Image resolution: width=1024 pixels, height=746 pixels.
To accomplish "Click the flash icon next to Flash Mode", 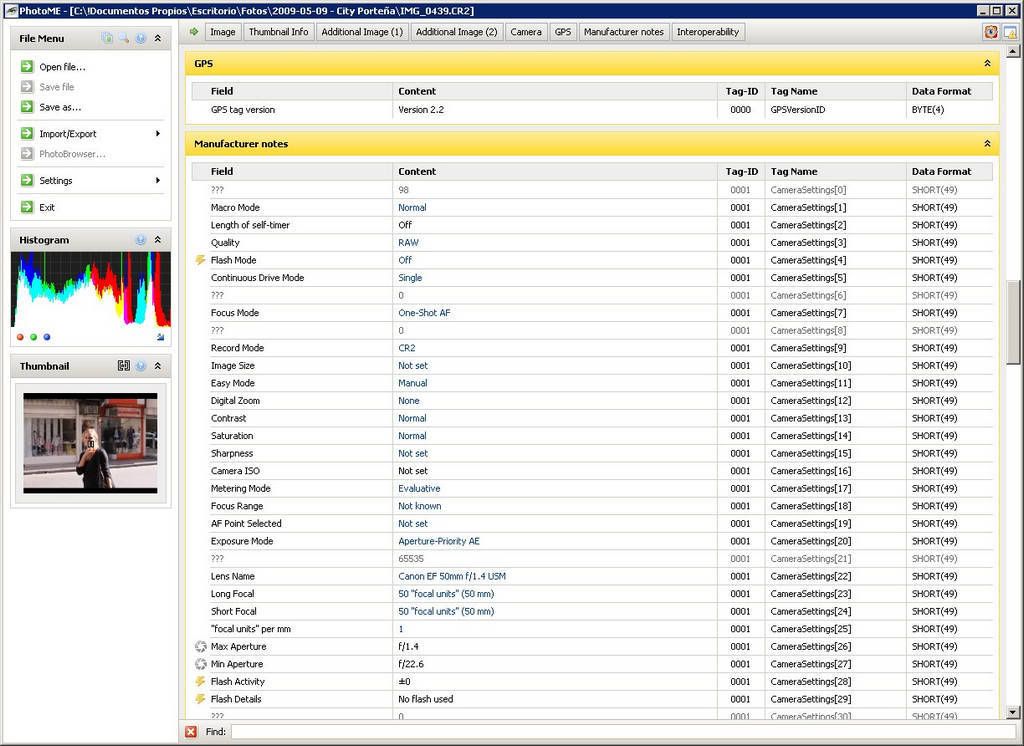I will click(x=200, y=260).
